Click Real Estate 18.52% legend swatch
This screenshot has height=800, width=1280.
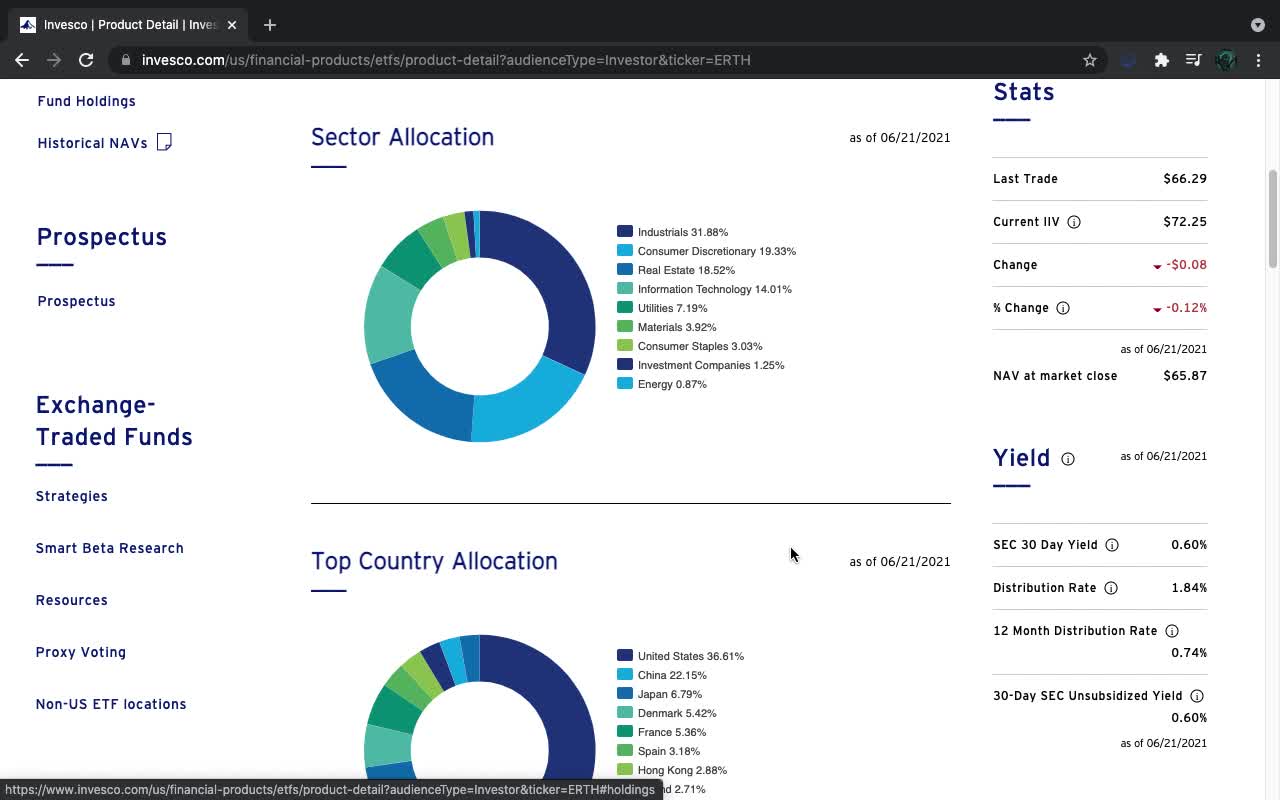[x=625, y=269]
